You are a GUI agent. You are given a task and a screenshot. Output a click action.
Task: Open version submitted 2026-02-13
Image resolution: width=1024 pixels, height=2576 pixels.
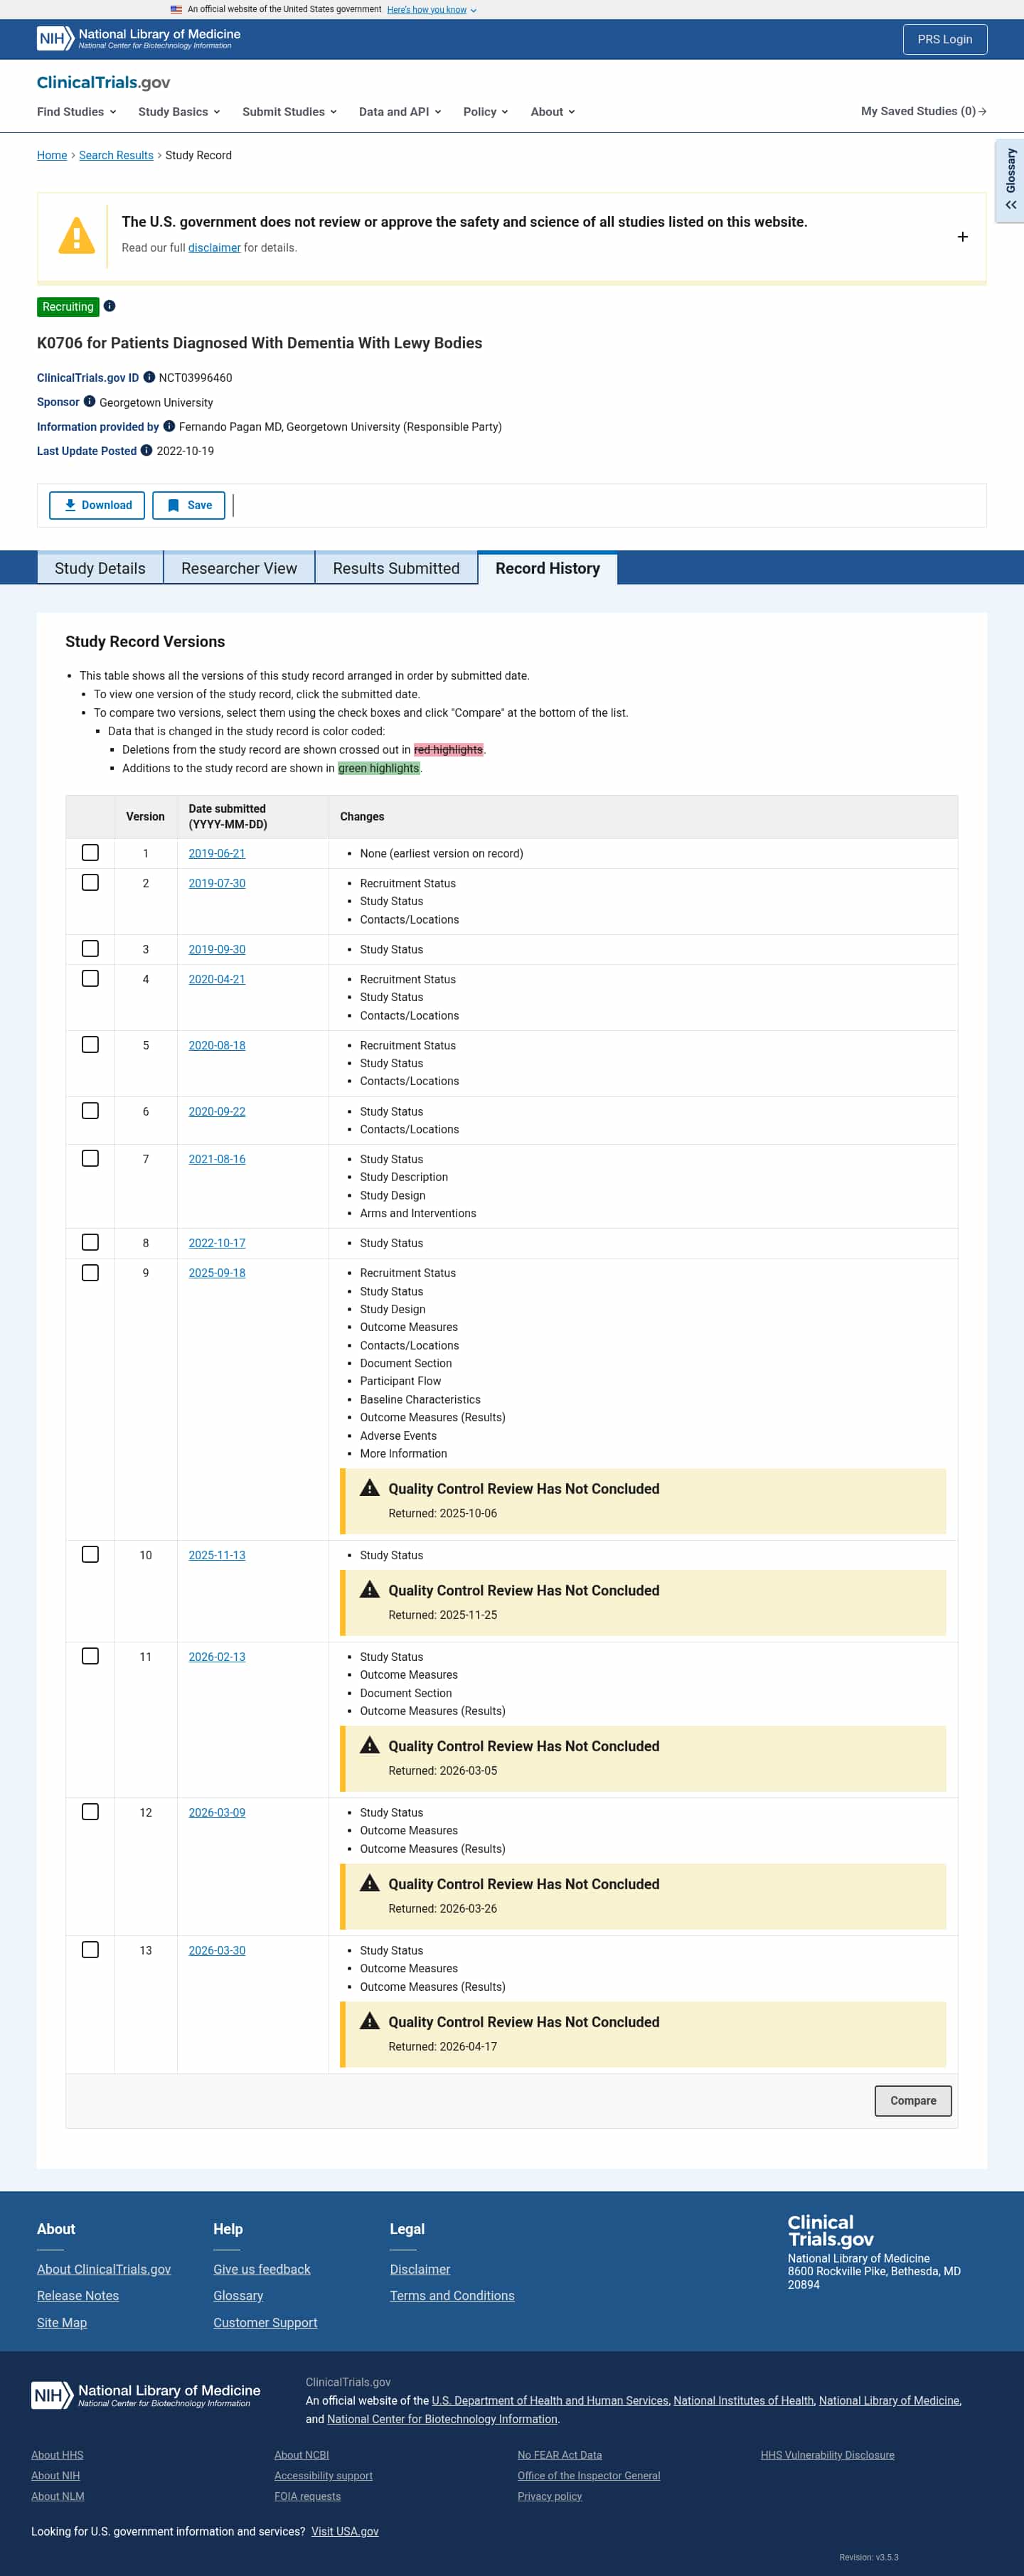coord(217,1657)
